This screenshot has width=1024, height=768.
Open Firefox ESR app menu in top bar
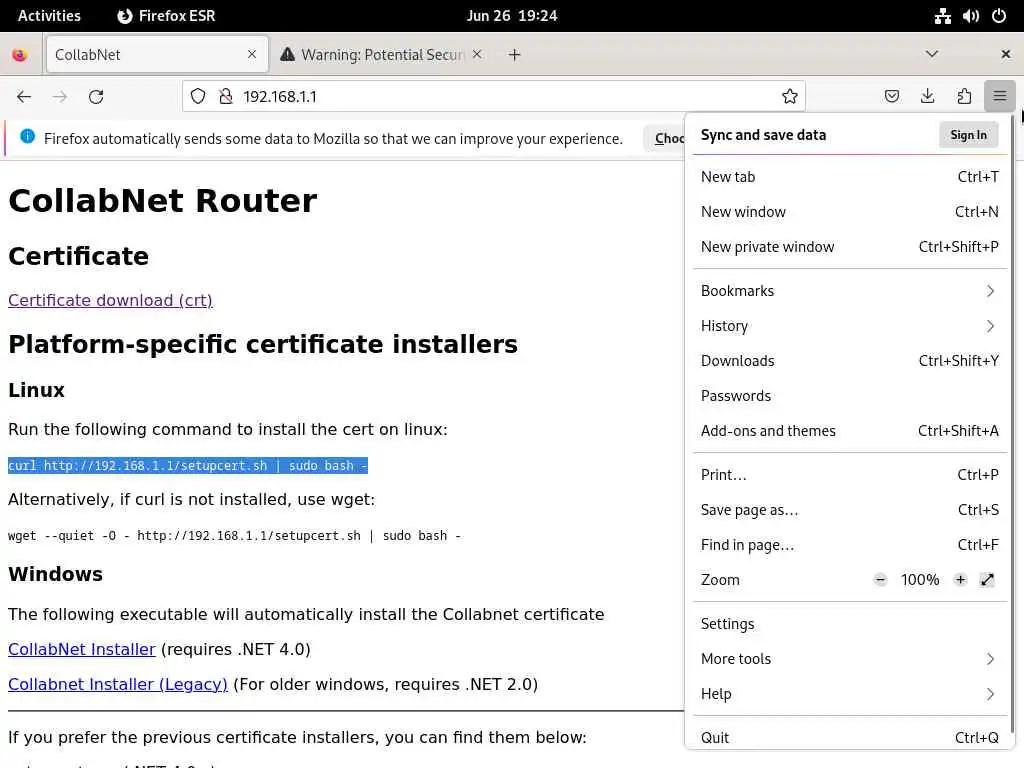[166, 16]
